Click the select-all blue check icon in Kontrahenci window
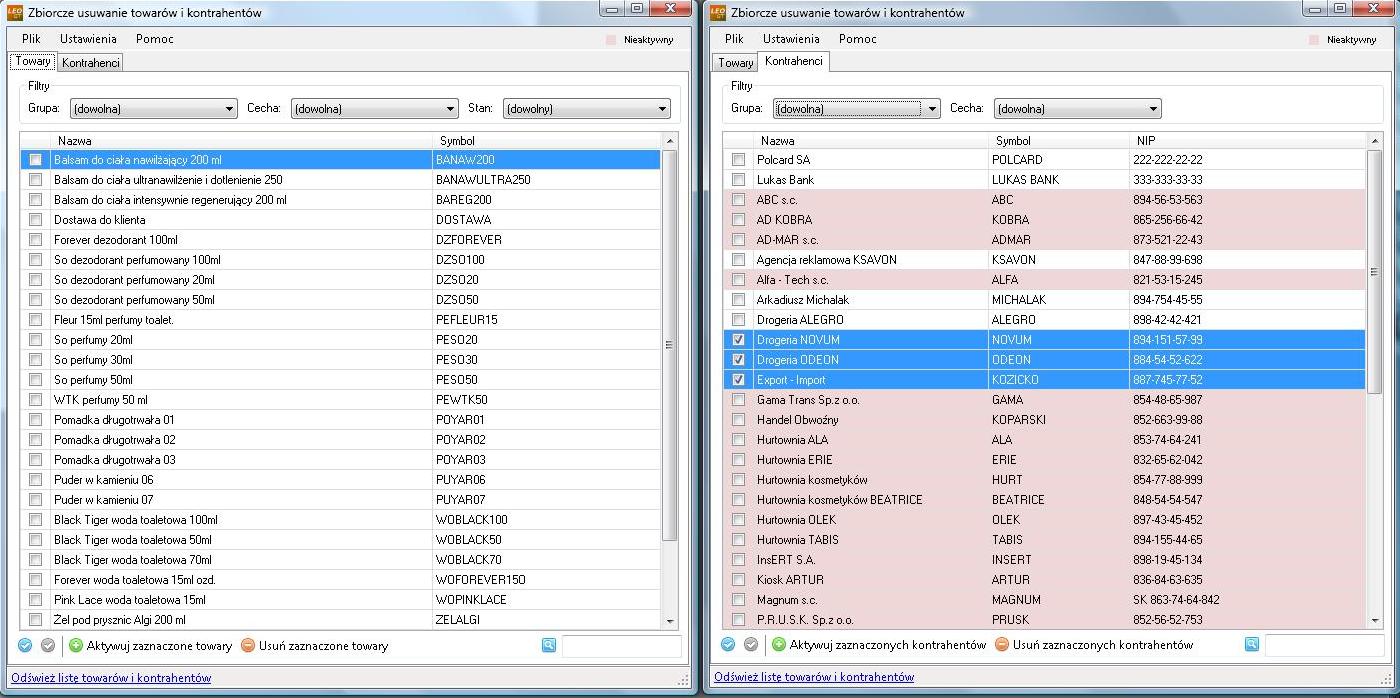Image resolution: width=1400 pixels, height=698 pixels. click(x=728, y=646)
